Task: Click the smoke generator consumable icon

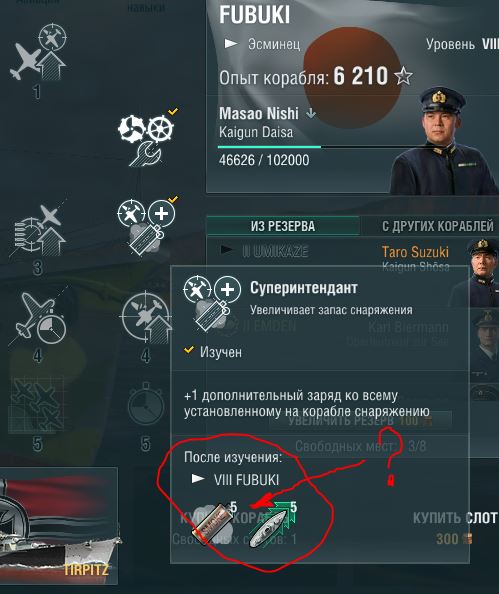Action: [x=213, y=523]
